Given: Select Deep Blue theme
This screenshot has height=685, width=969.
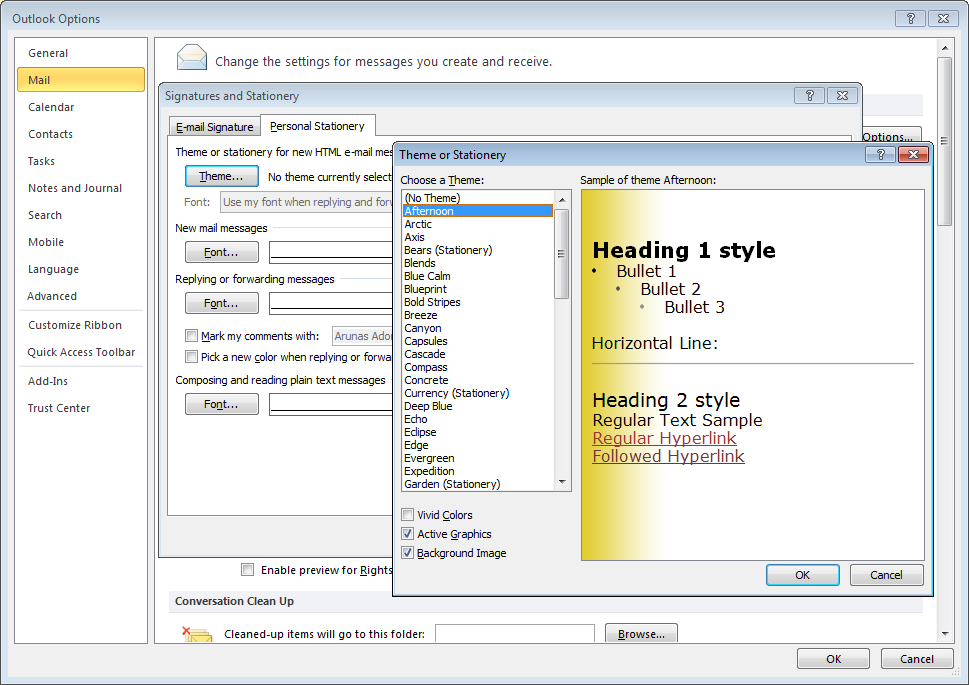Looking at the screenshot, I should (478, 406).
